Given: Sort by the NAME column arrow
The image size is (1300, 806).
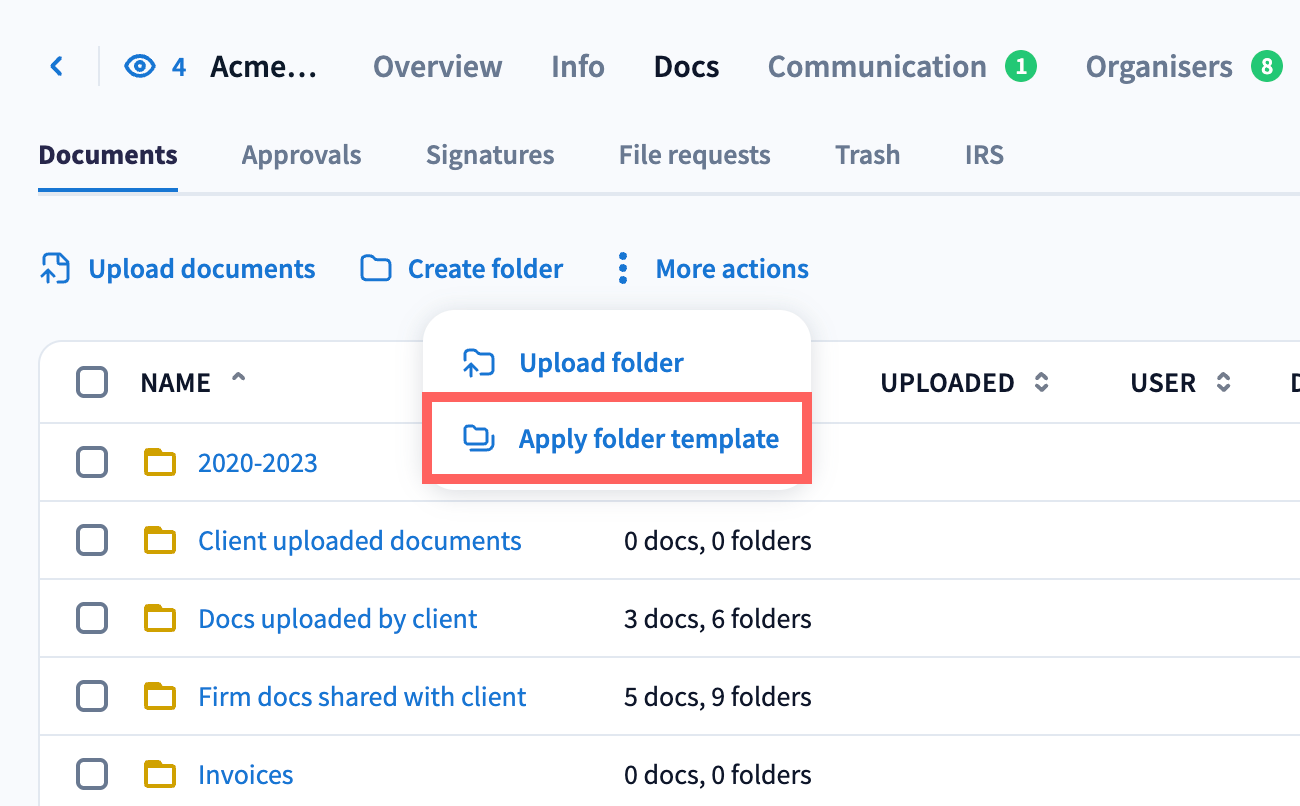Looking at the screenshot, I should pos(238,380).
